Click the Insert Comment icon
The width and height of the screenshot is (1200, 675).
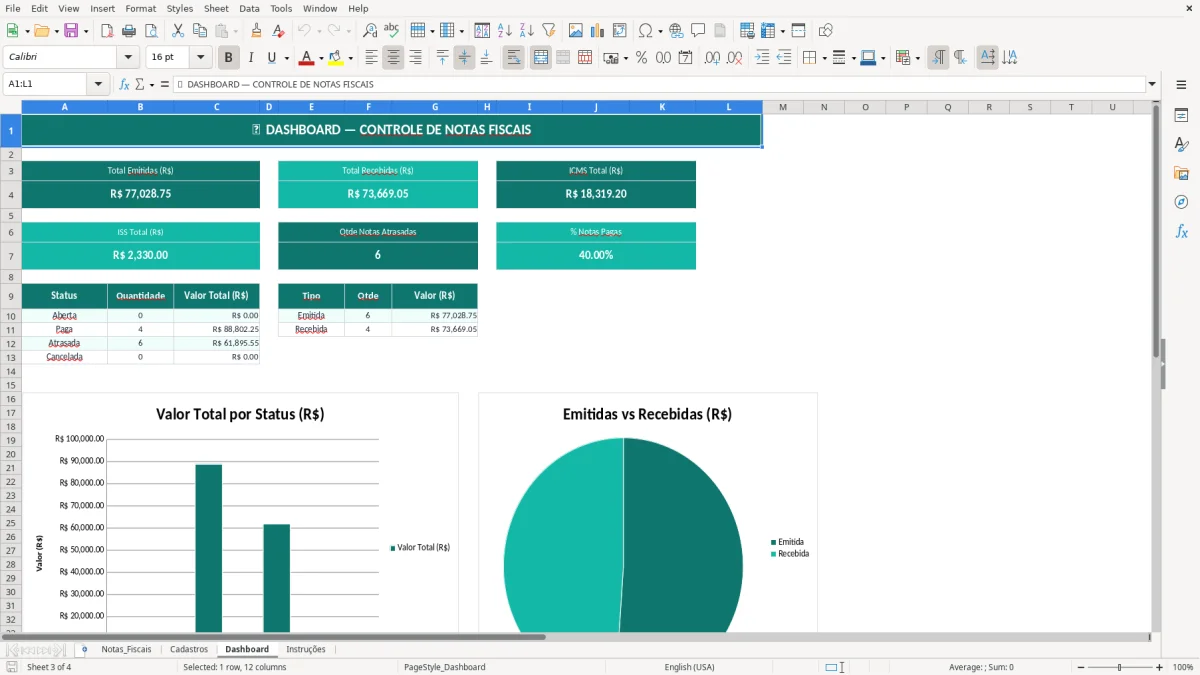tap(697, 29)
